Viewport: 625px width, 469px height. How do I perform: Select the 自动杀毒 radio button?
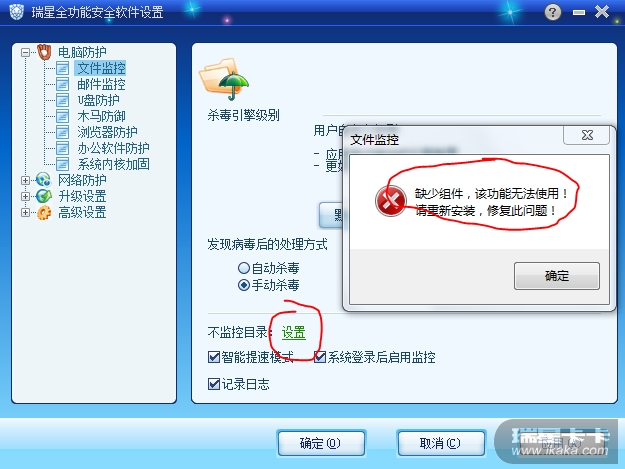click(x=244, y=268)
